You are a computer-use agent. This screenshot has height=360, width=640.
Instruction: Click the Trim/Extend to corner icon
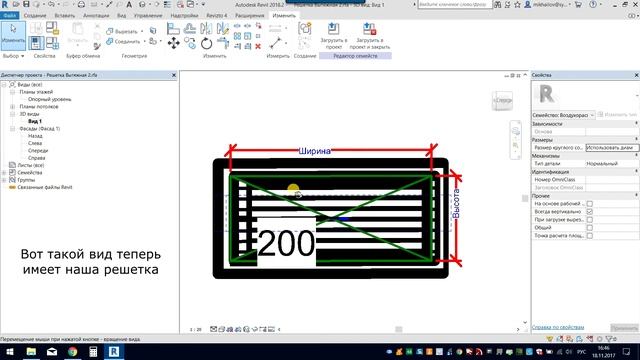click(223, 43)
